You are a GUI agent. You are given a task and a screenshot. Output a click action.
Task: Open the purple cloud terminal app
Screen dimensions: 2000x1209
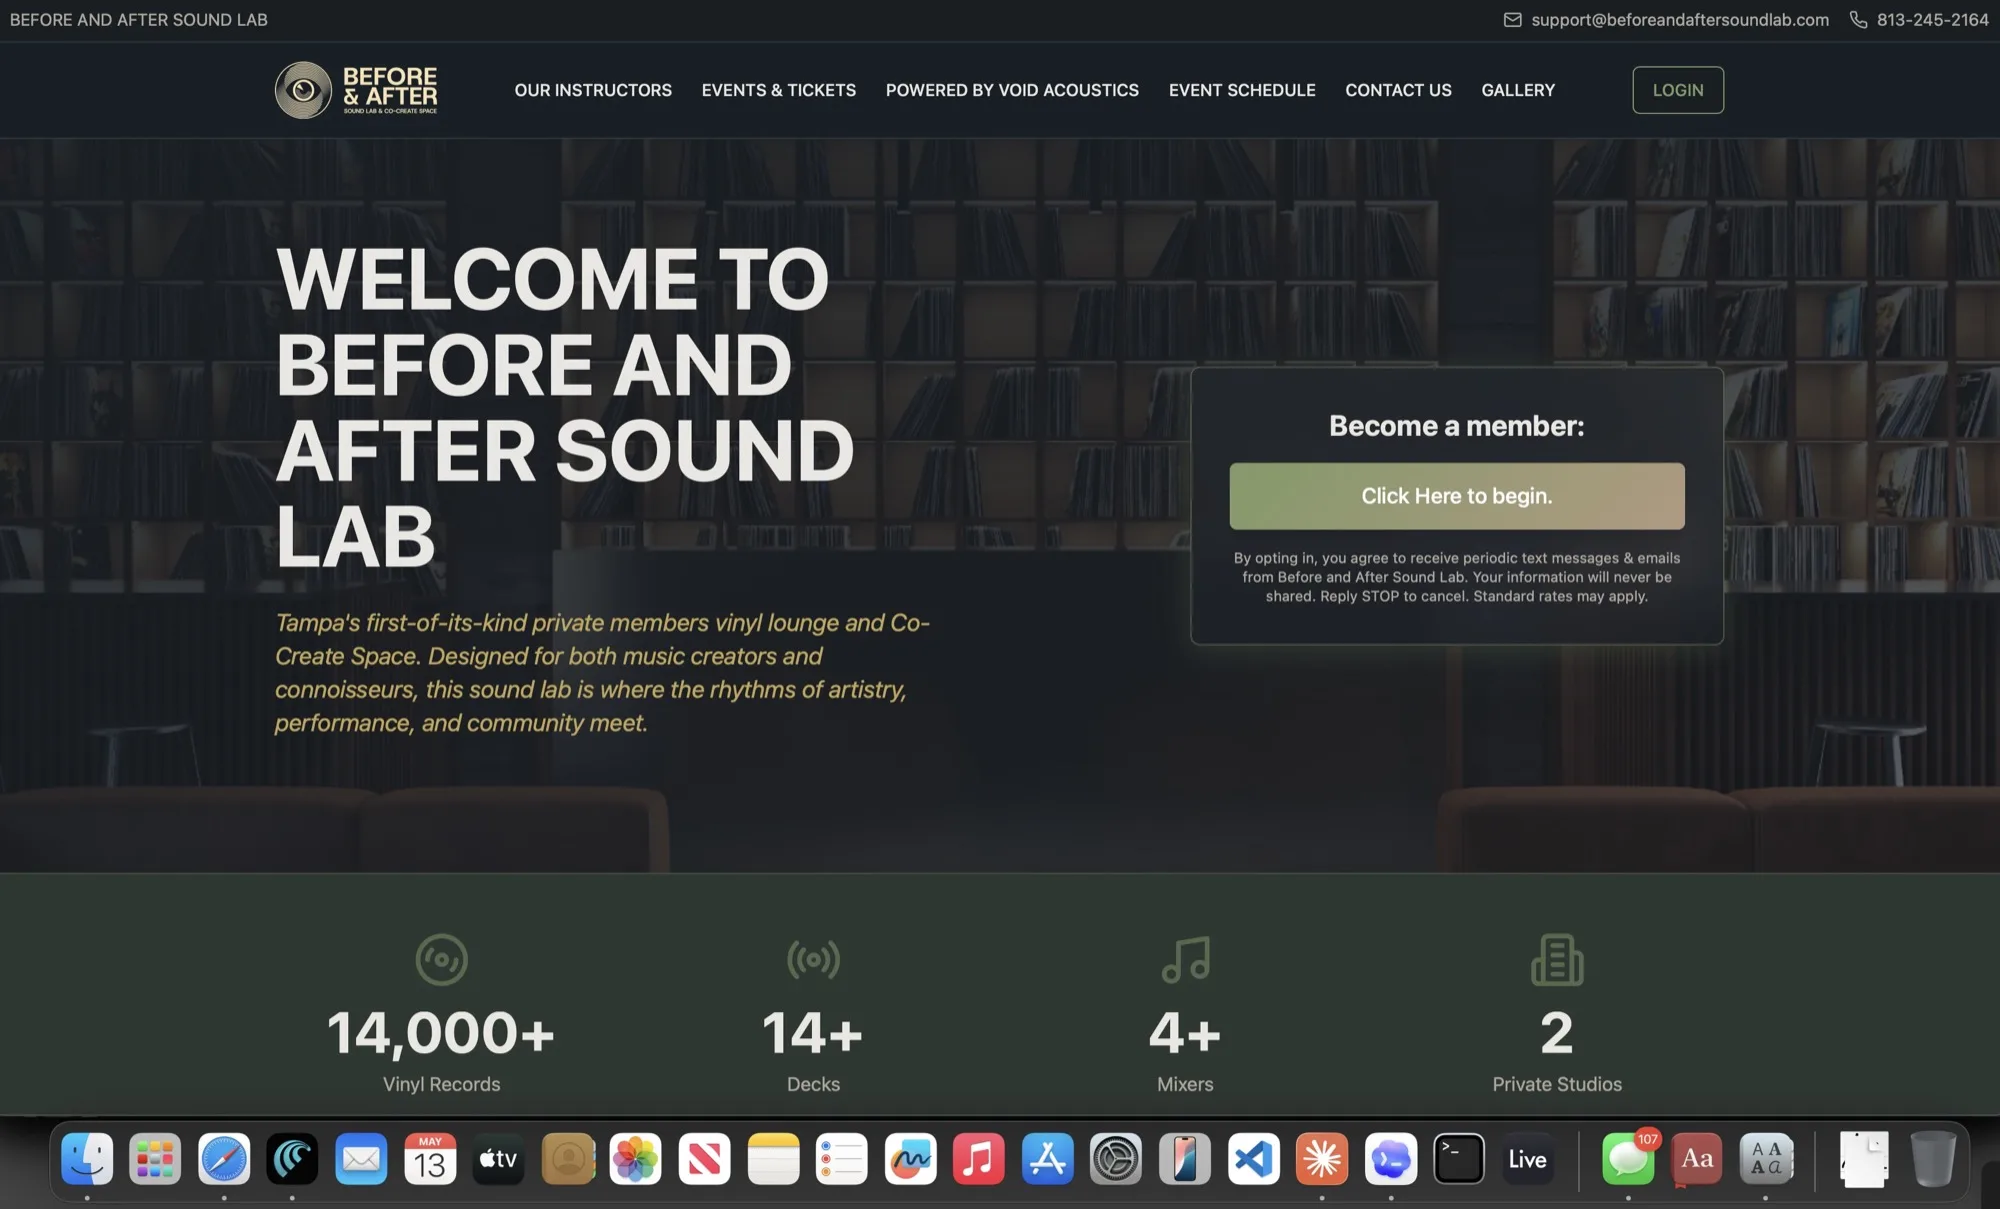click(x=1391, y=1159)
